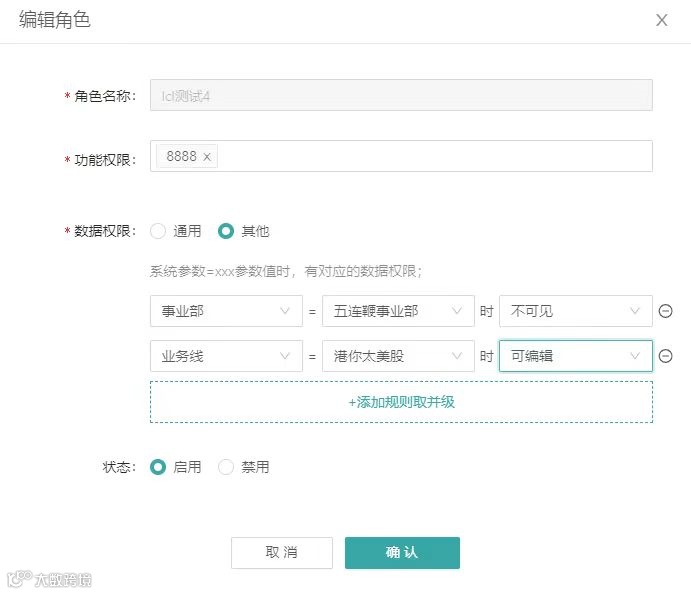Image resolution: width=691 pixels, height=594 pixels.
Task: Click +添加规则取并级 to add a rule
Action: coord(401,402)
